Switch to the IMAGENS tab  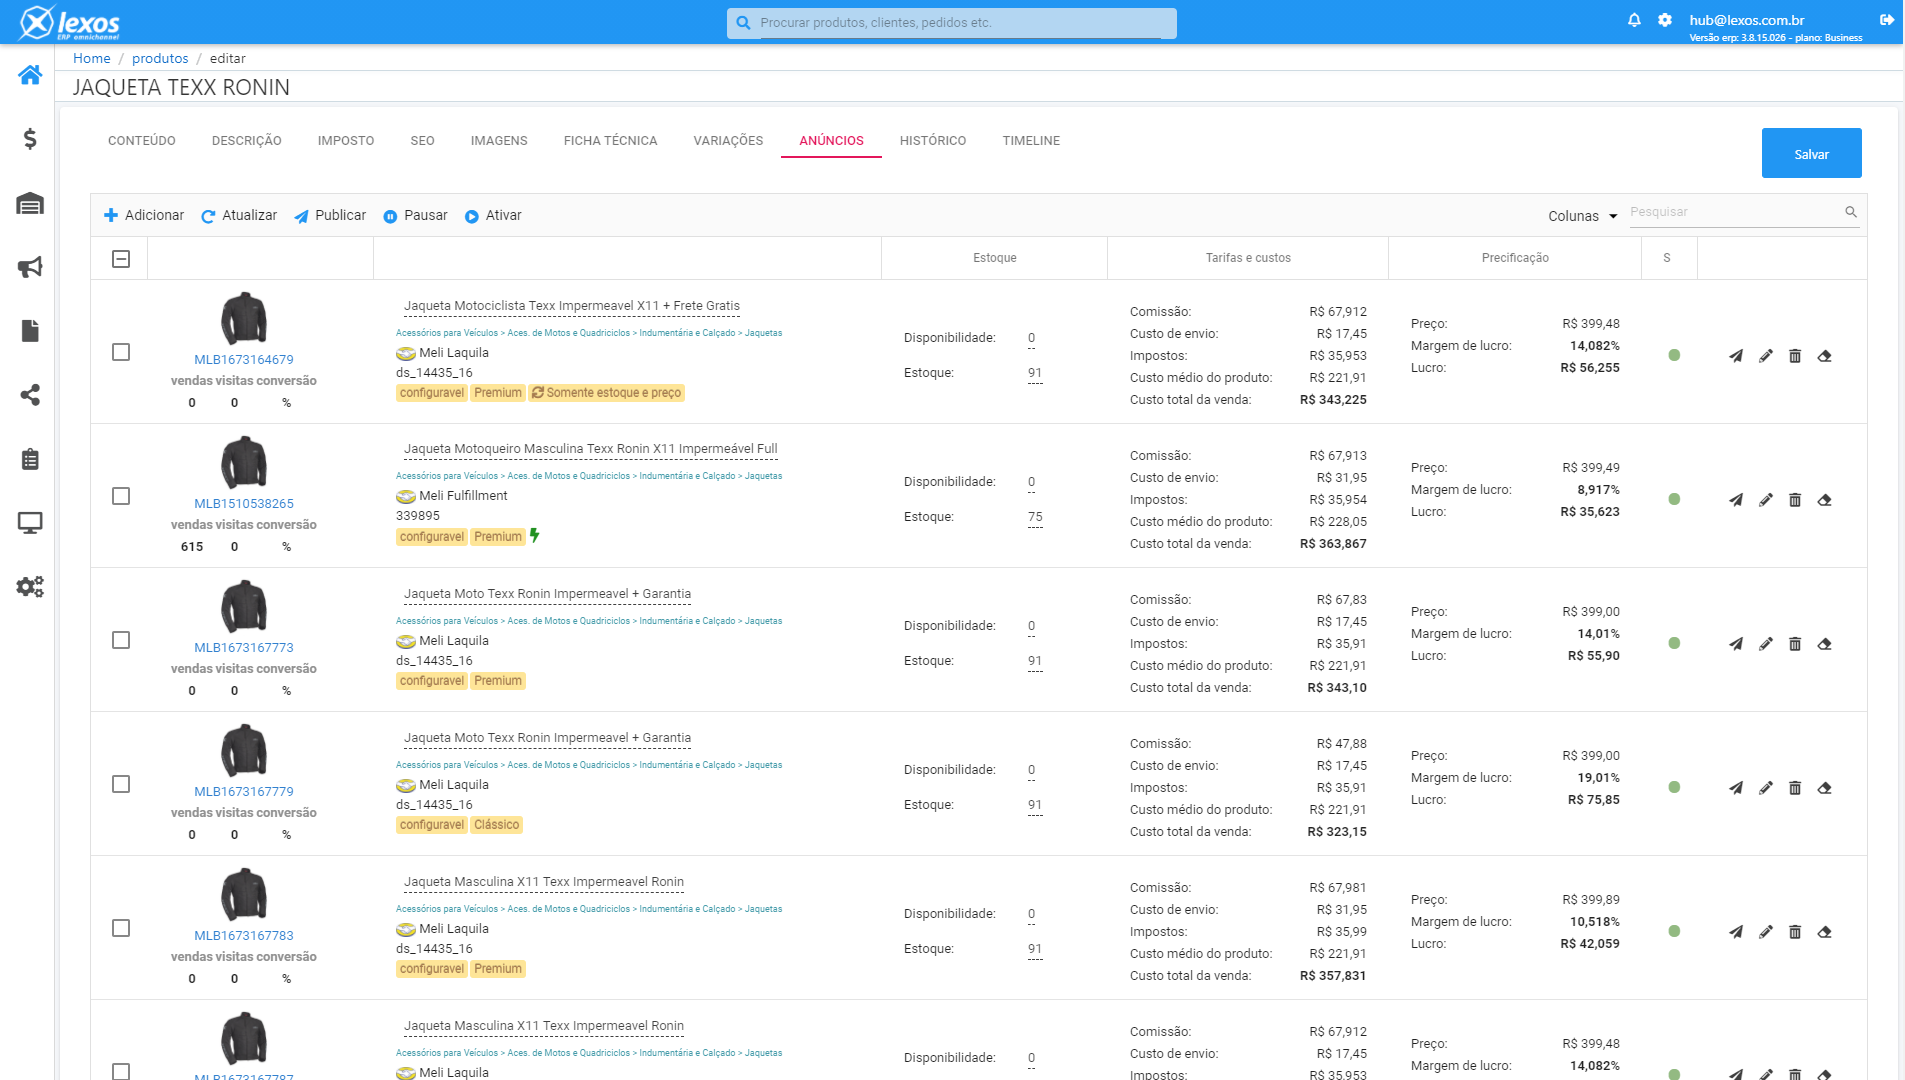pos(499,141)
